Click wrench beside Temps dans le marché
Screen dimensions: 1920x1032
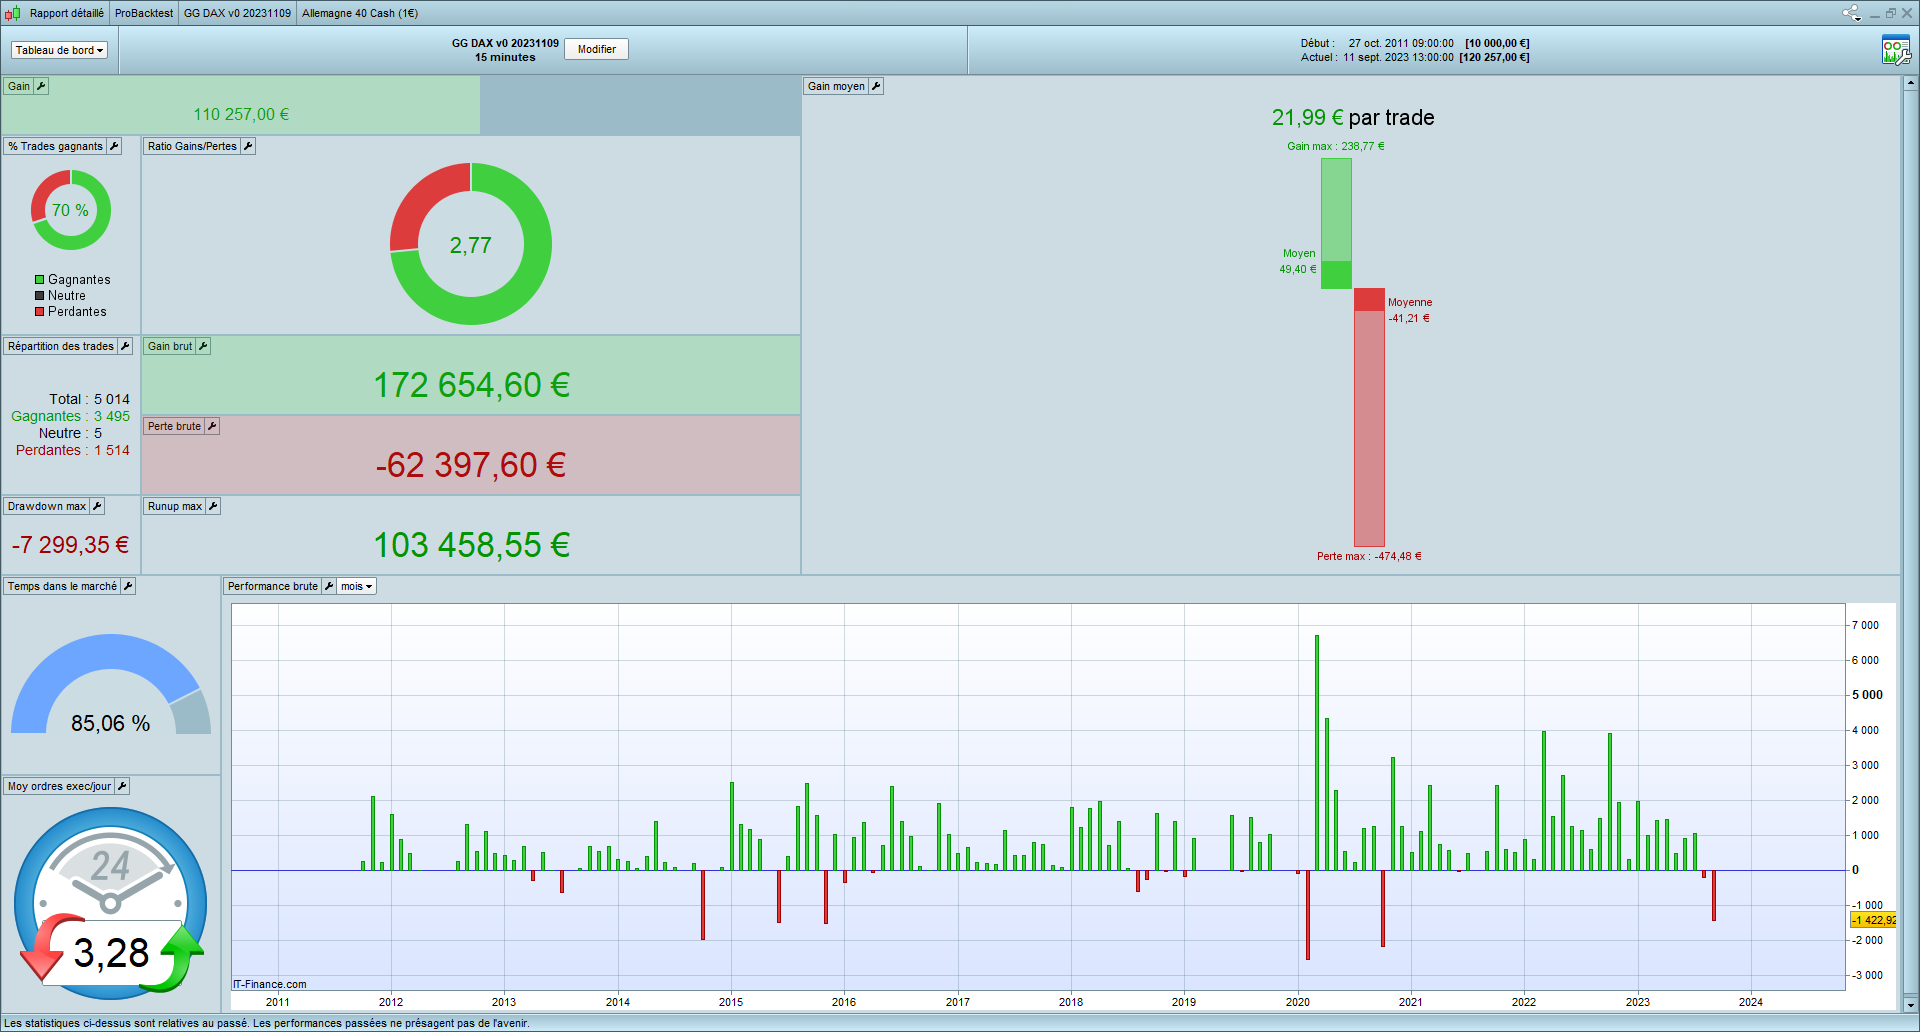coord(128,587)
